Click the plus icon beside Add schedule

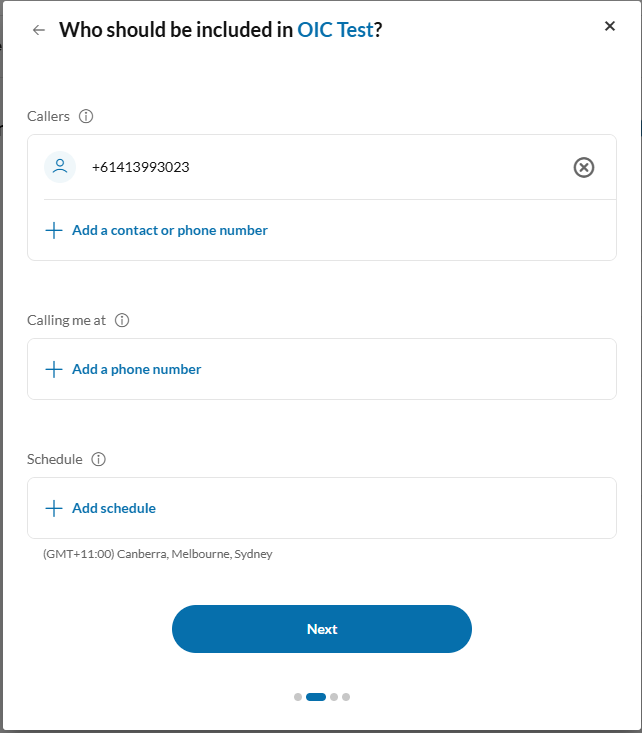click(x=54, y=508)
